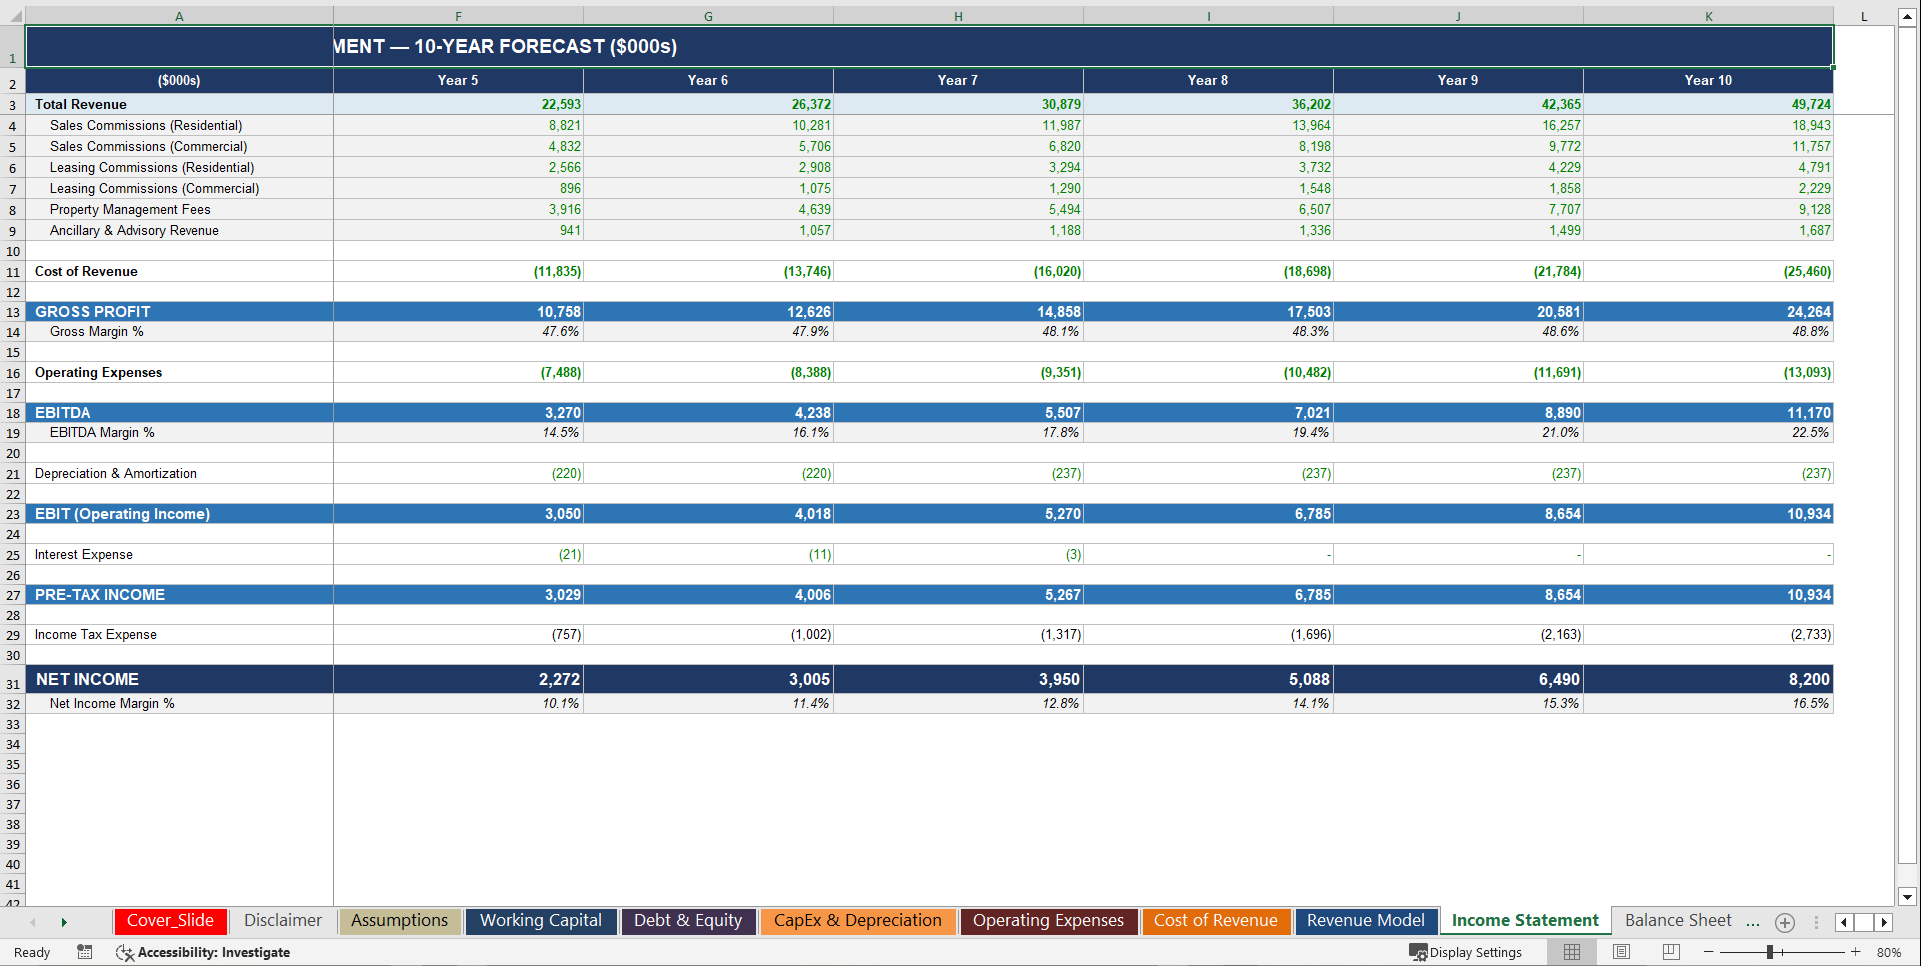The height and width of the screenshot is (966, 1921).
Task: Select the Balance Sheet tab
Action: (x=1678, y=920)
